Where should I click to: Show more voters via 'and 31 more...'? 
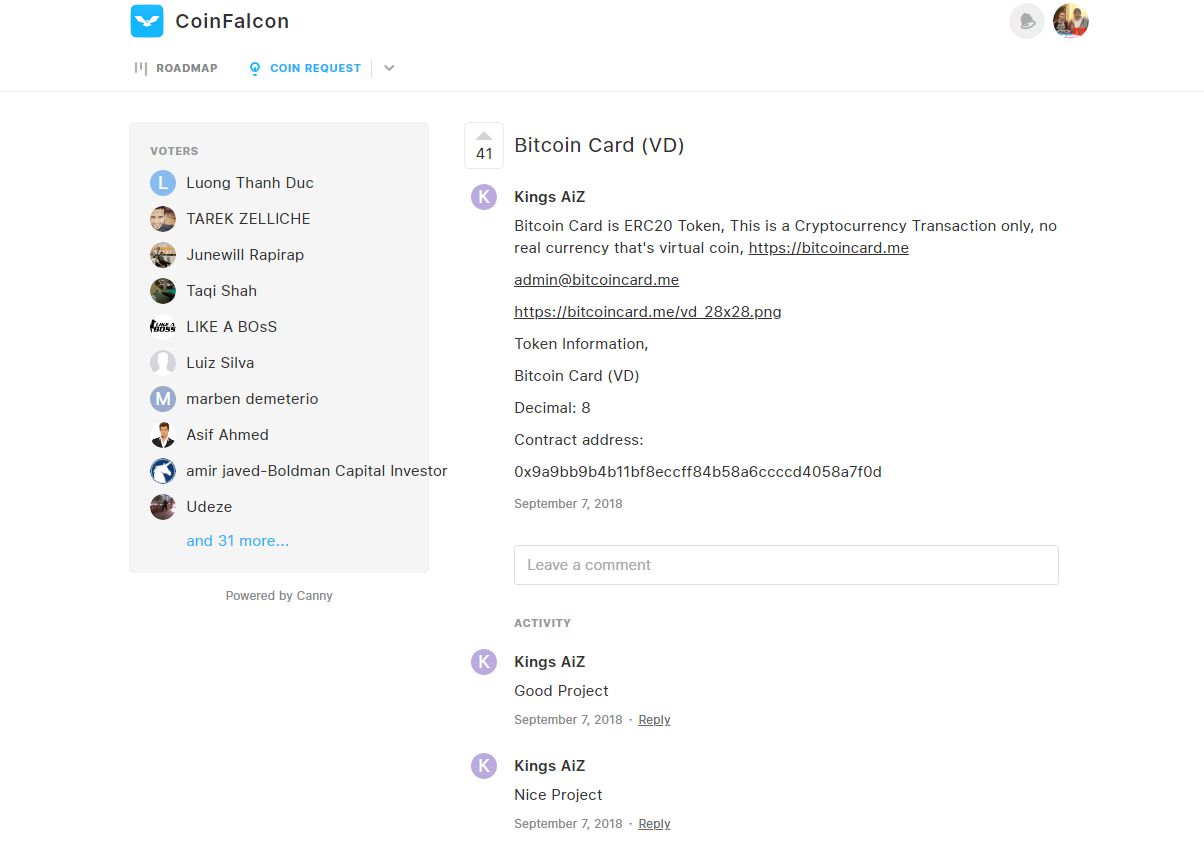click(237, 541)
